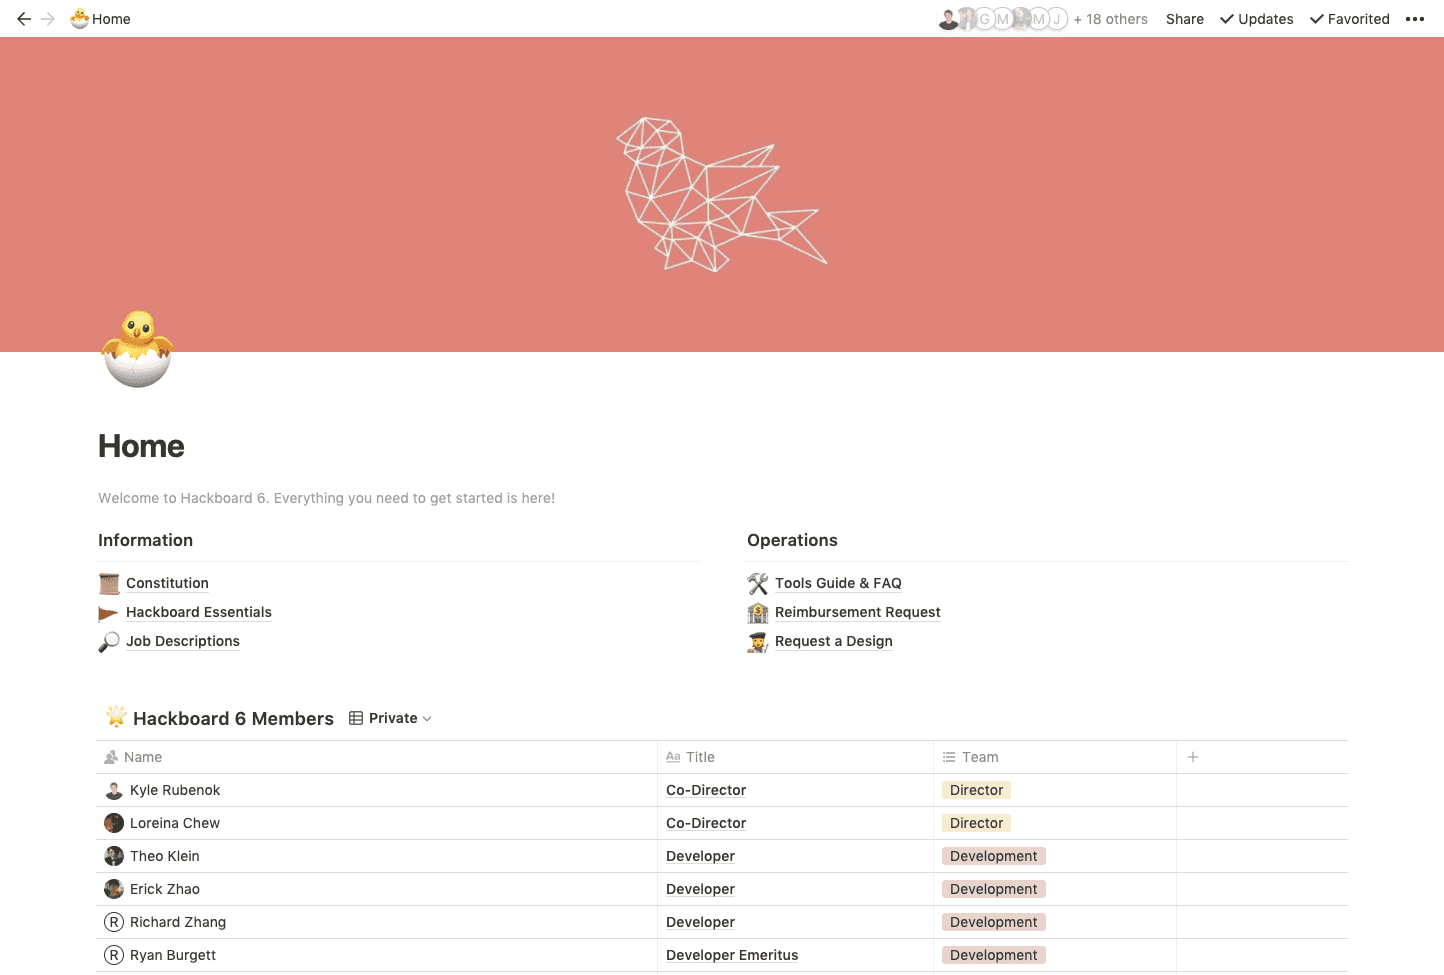Go back using the back arrow

pyautogui.click(x=24, y=19)
